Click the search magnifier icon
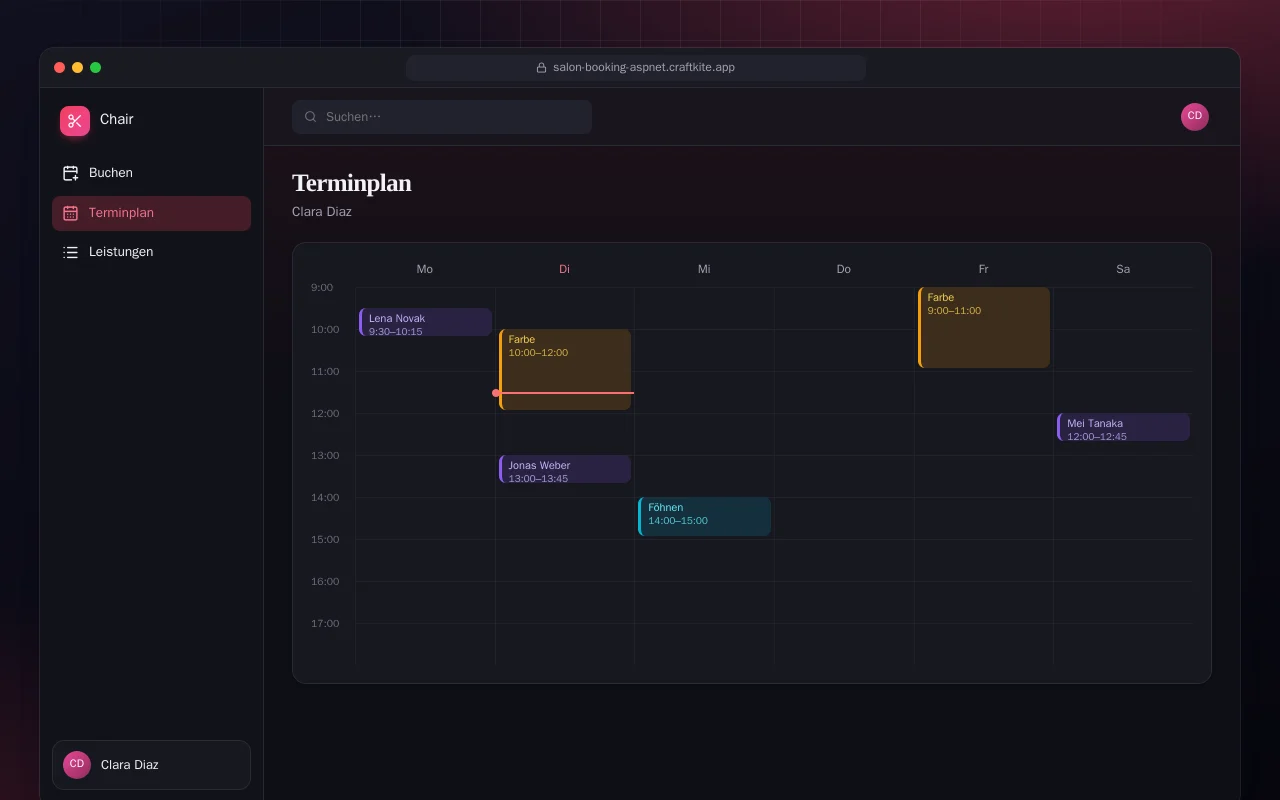 [311, 117]
